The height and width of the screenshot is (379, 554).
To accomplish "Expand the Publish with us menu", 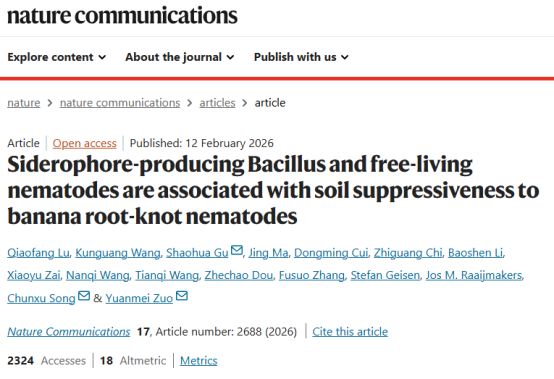I will pos(301,57).
